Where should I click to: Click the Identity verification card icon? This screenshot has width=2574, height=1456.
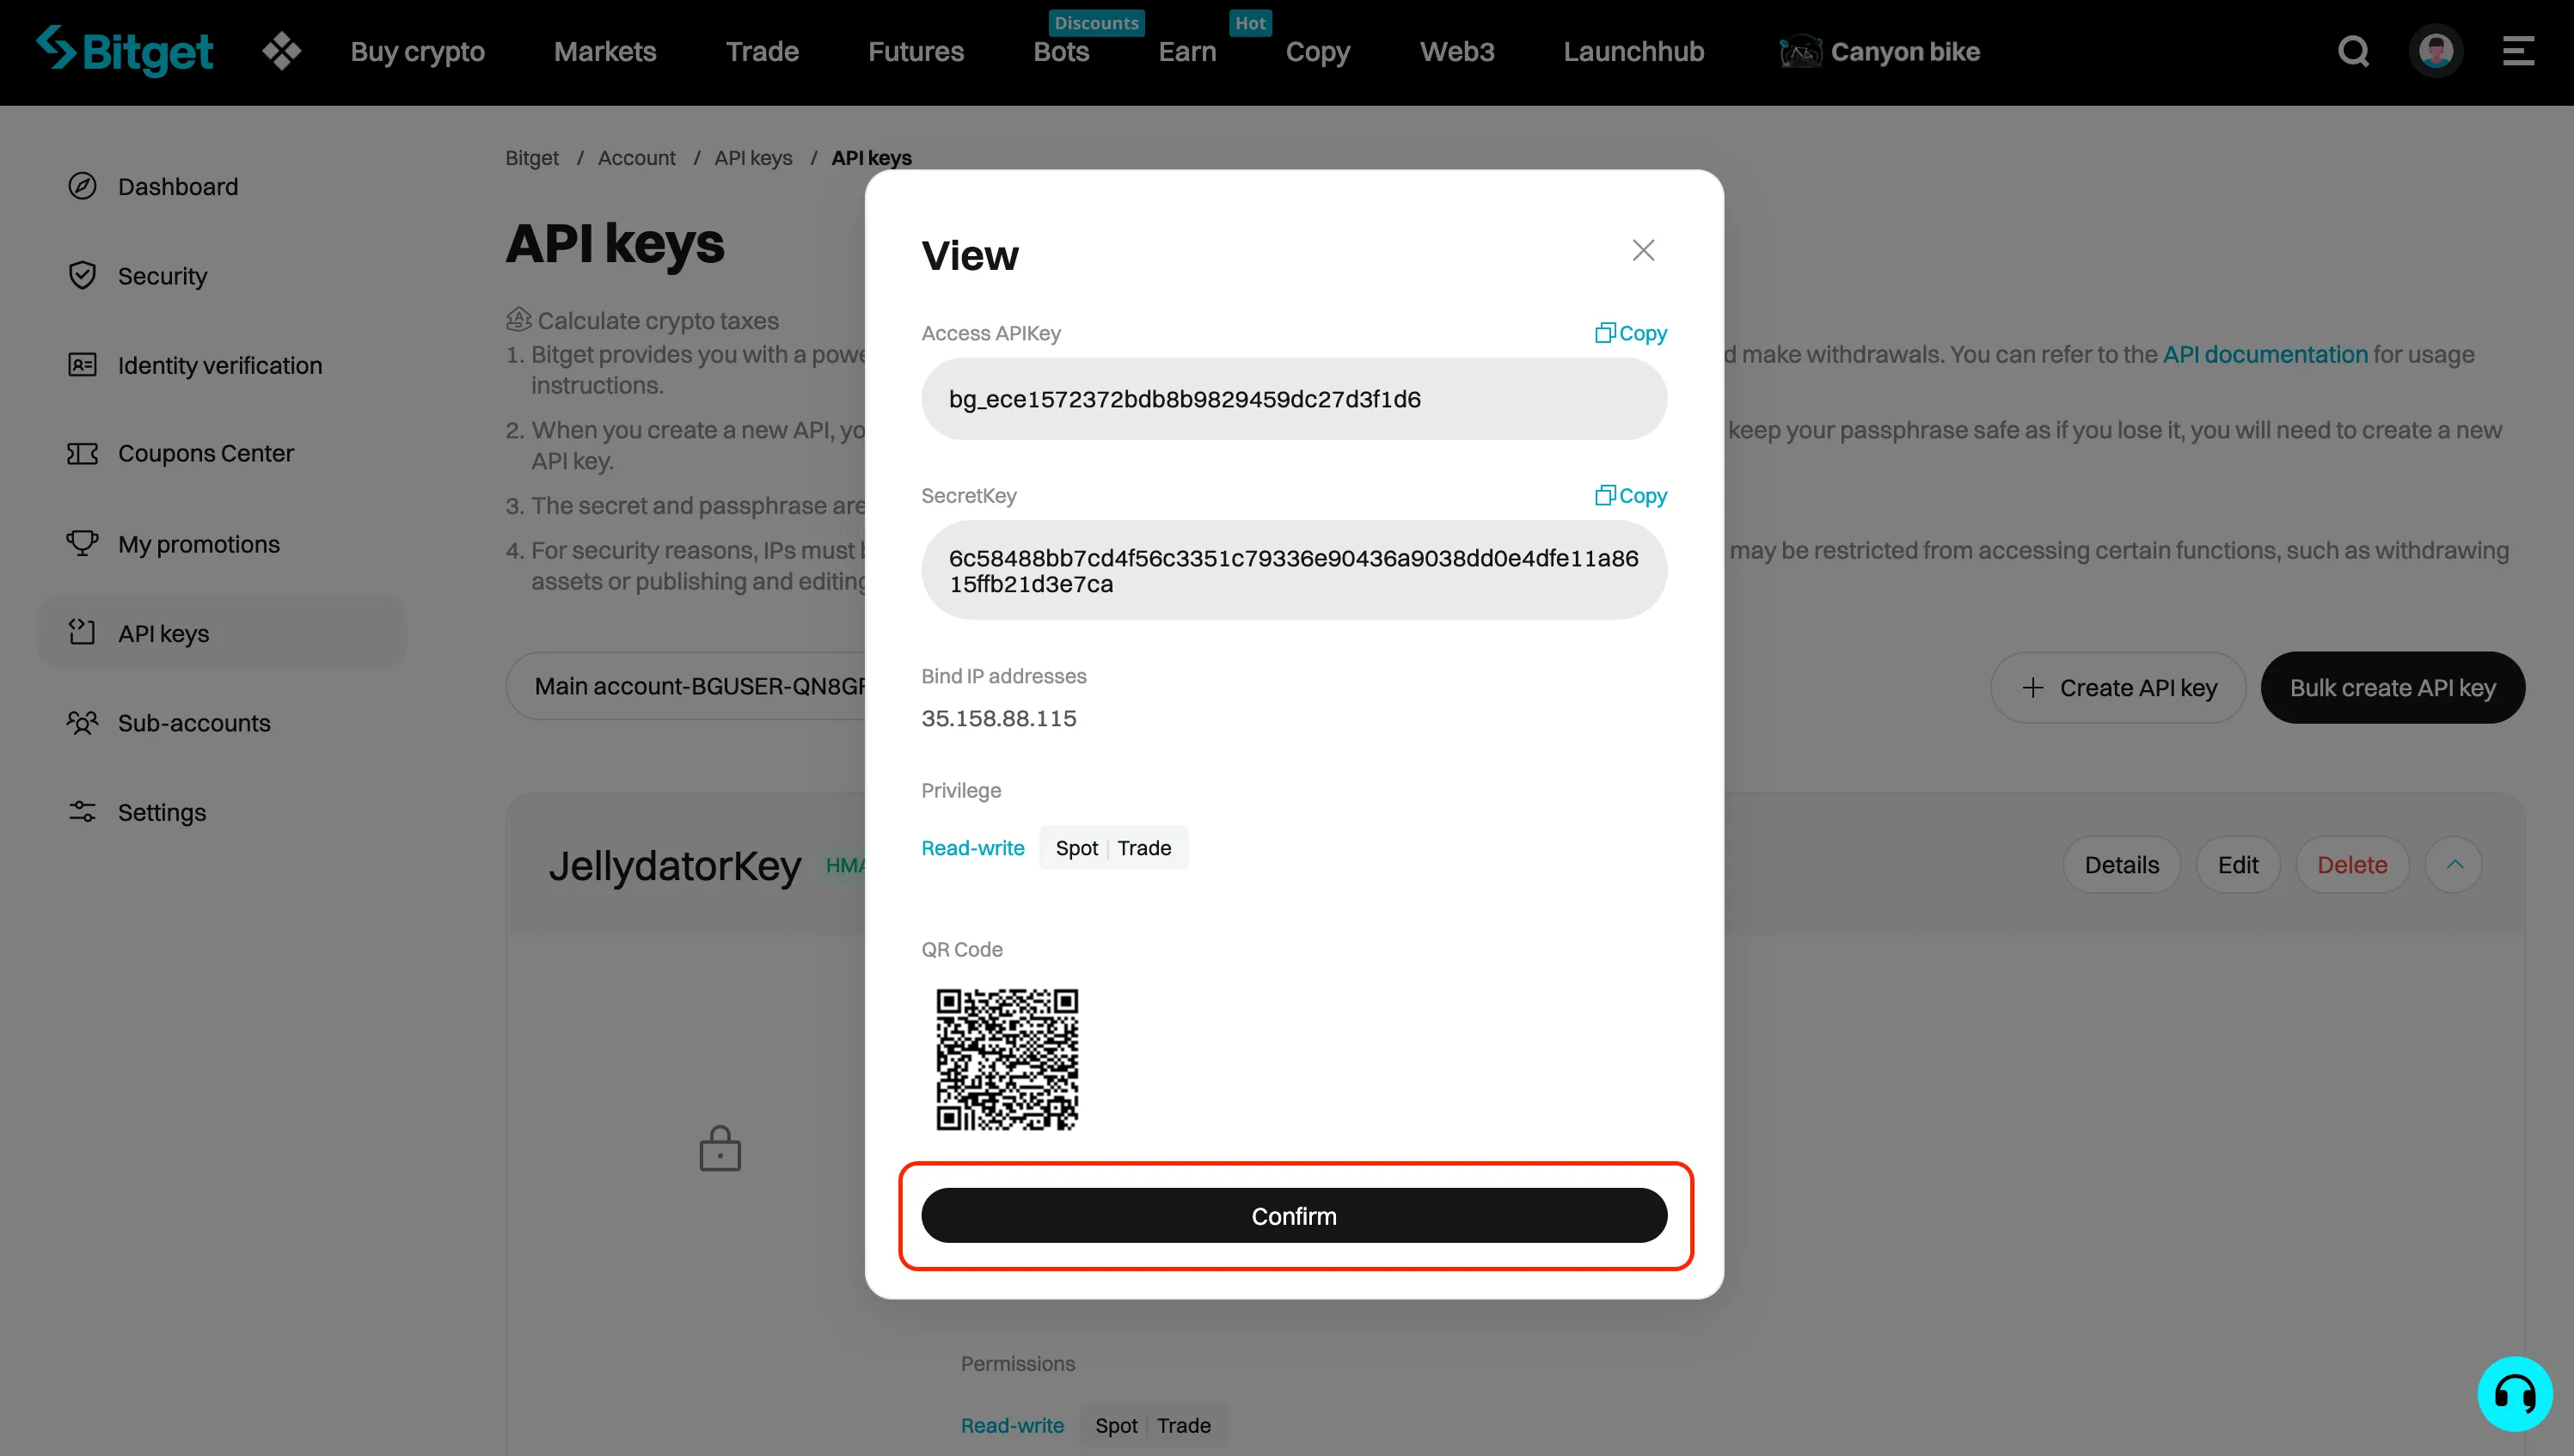(82, 365)
